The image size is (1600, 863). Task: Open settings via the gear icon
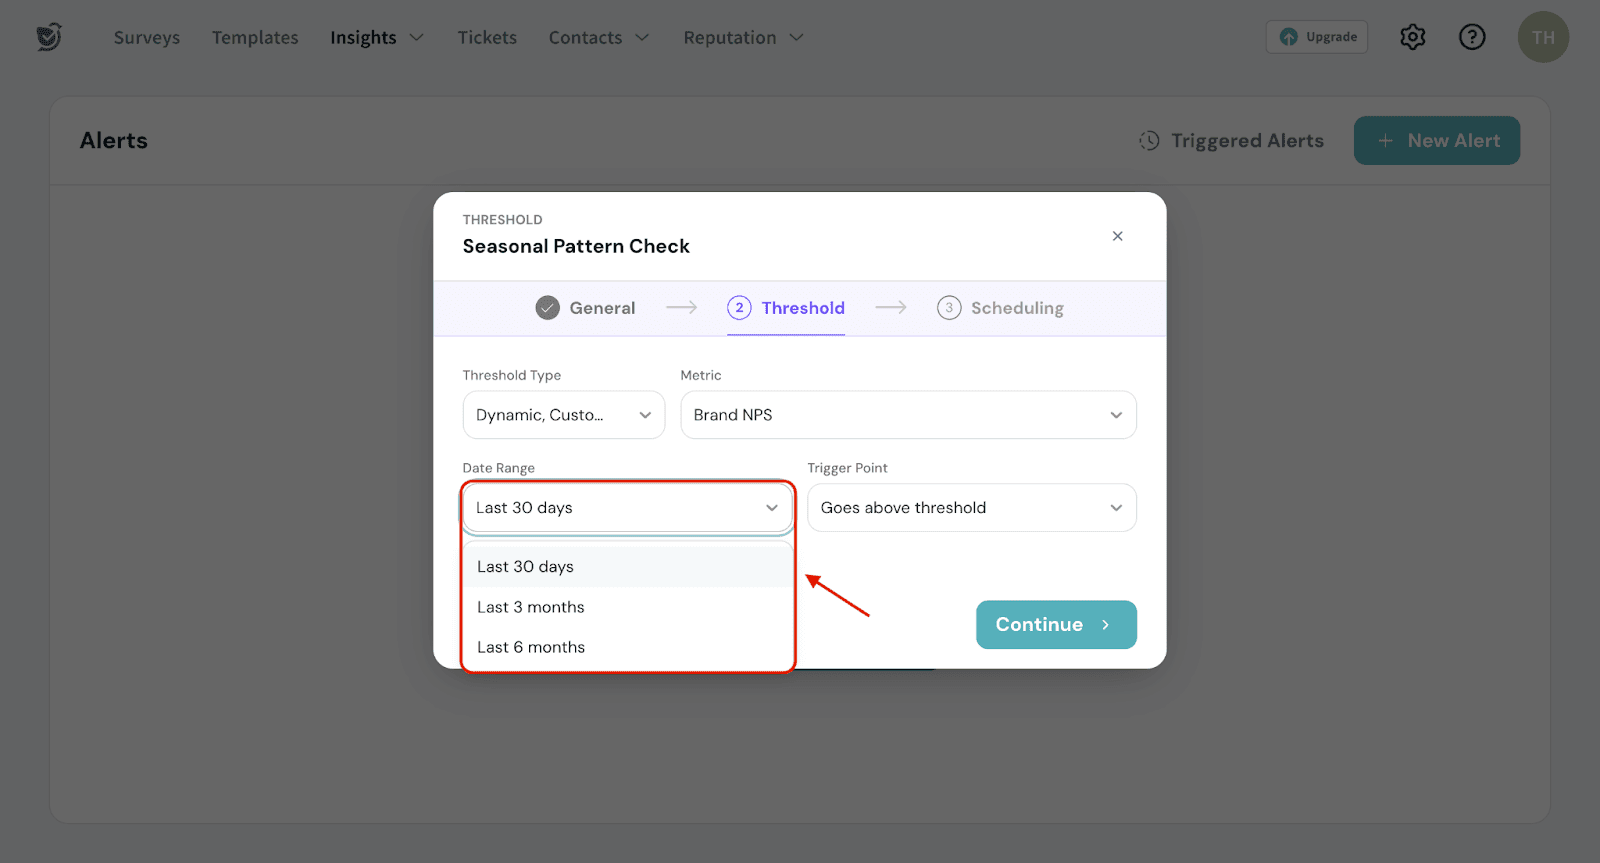click(x=1412, y=37)
